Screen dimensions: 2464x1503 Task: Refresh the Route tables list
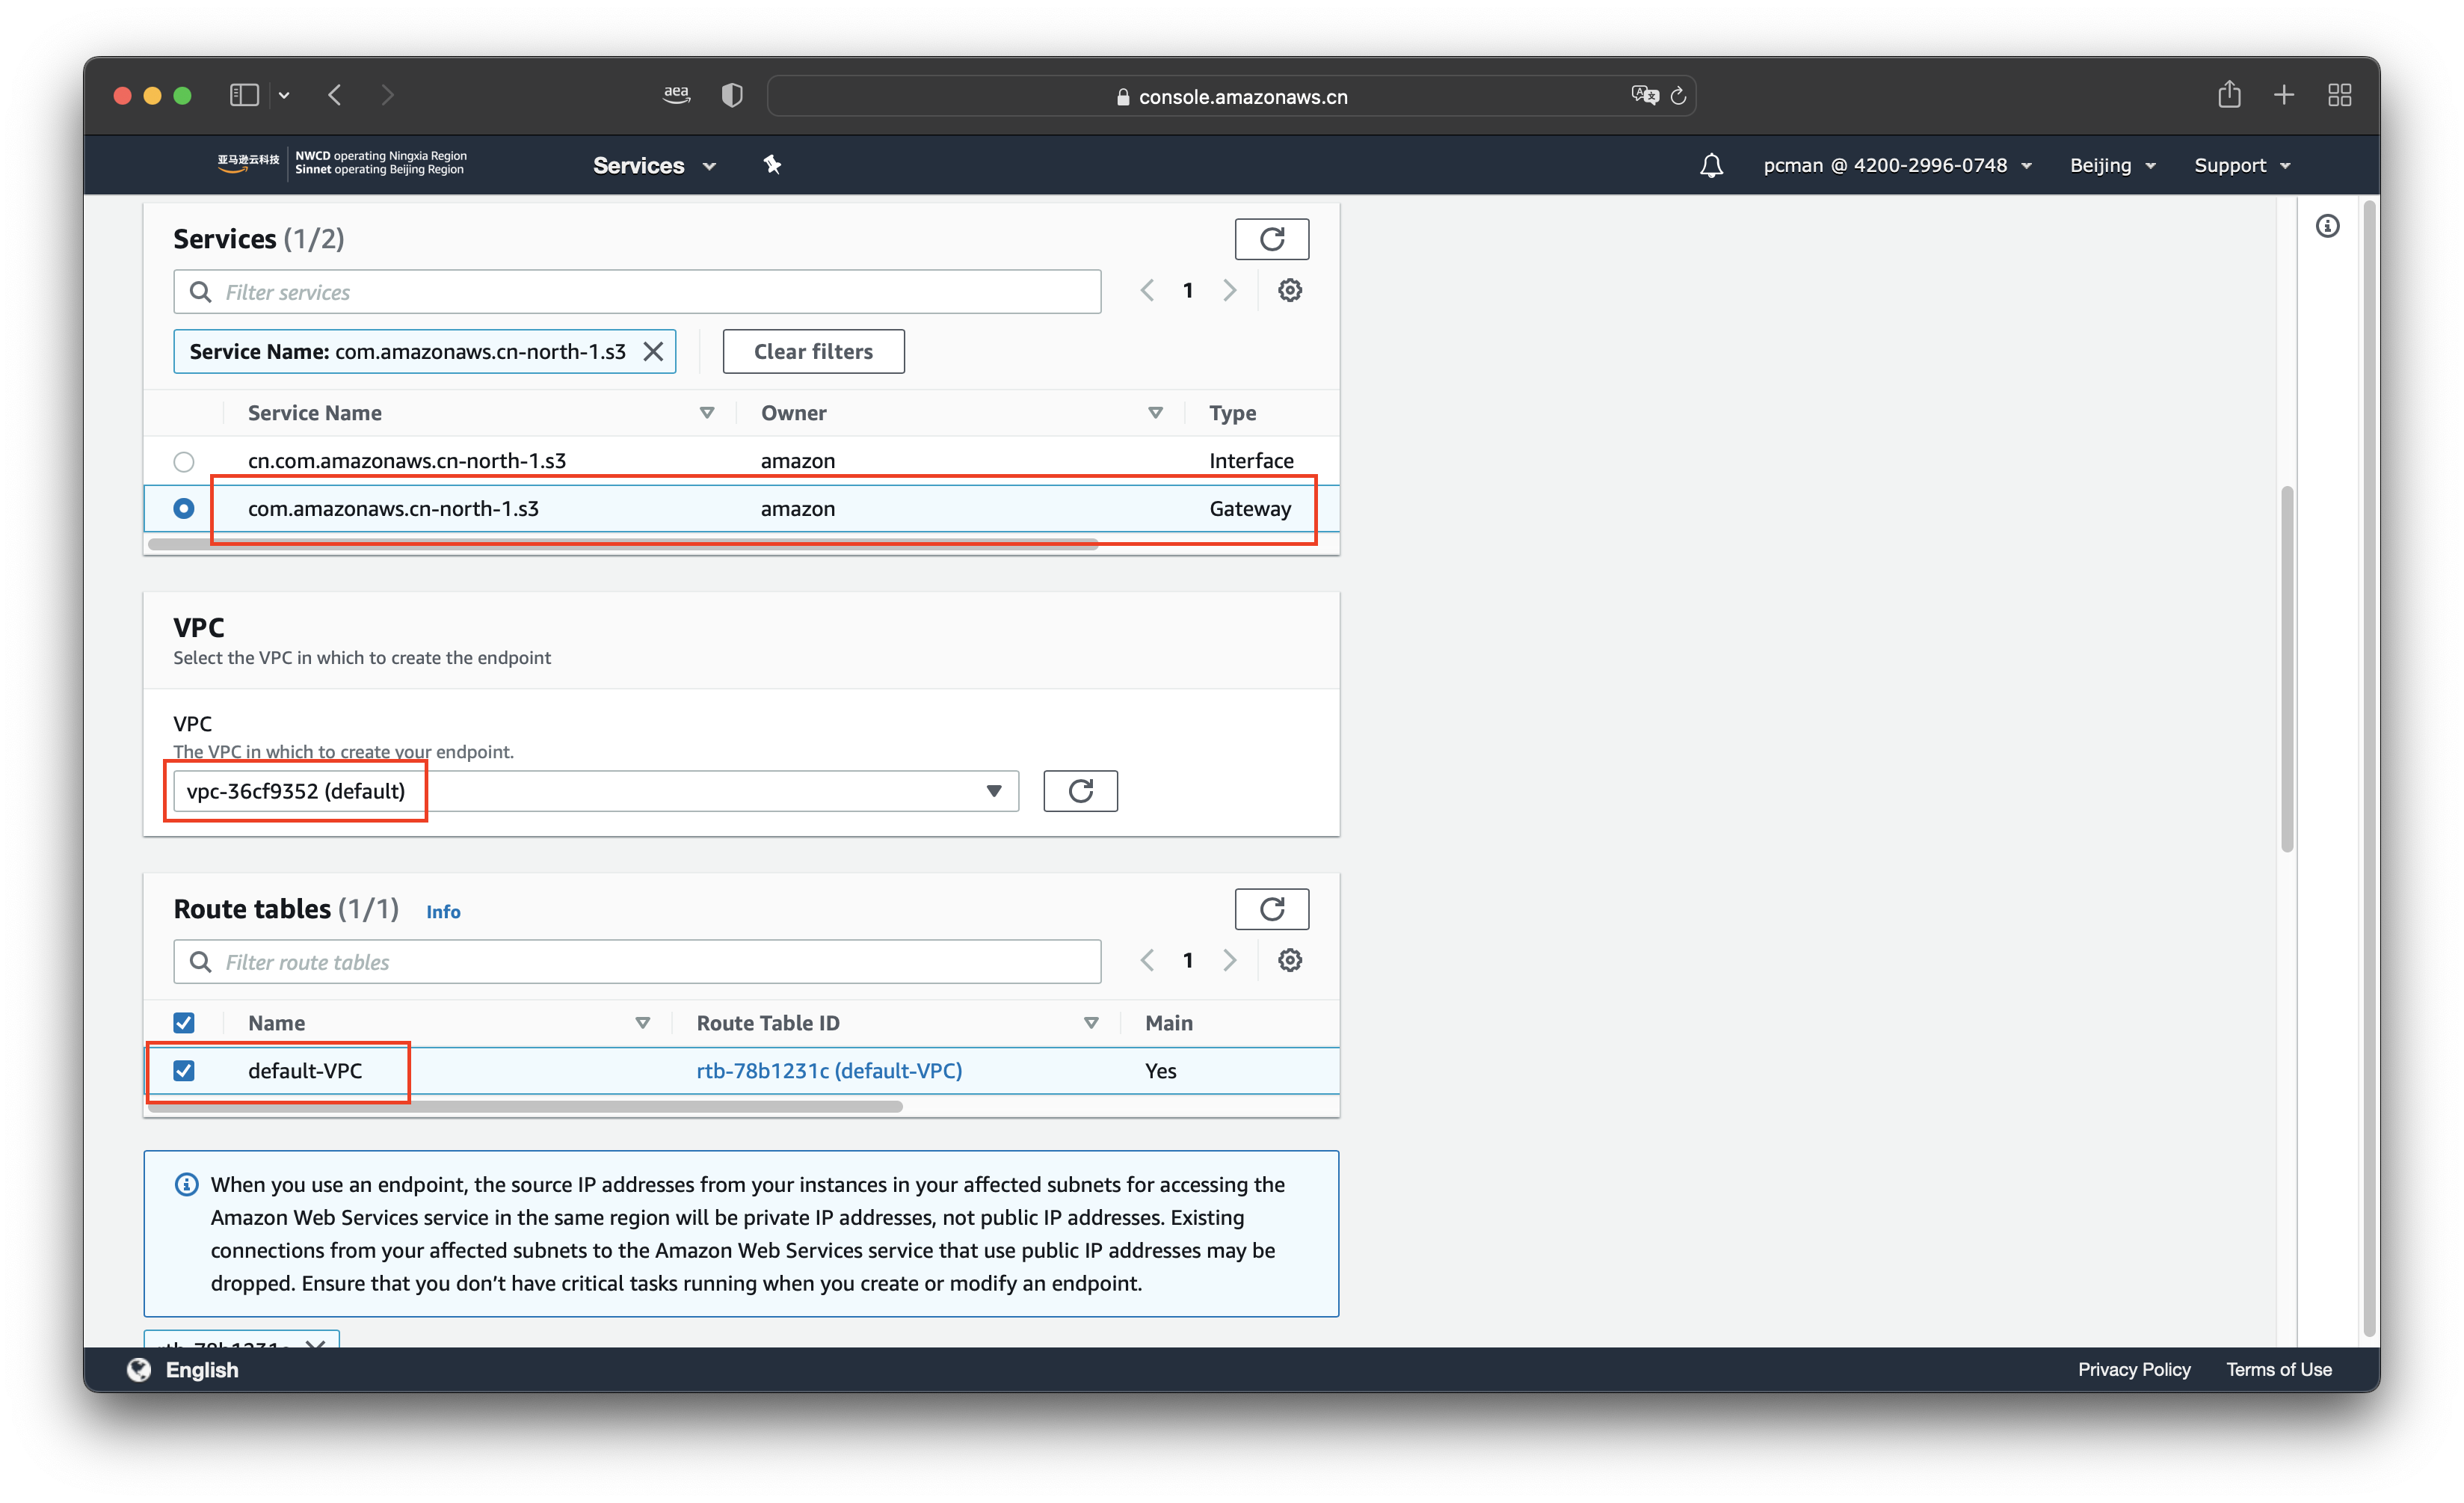tap(1271, 909)
